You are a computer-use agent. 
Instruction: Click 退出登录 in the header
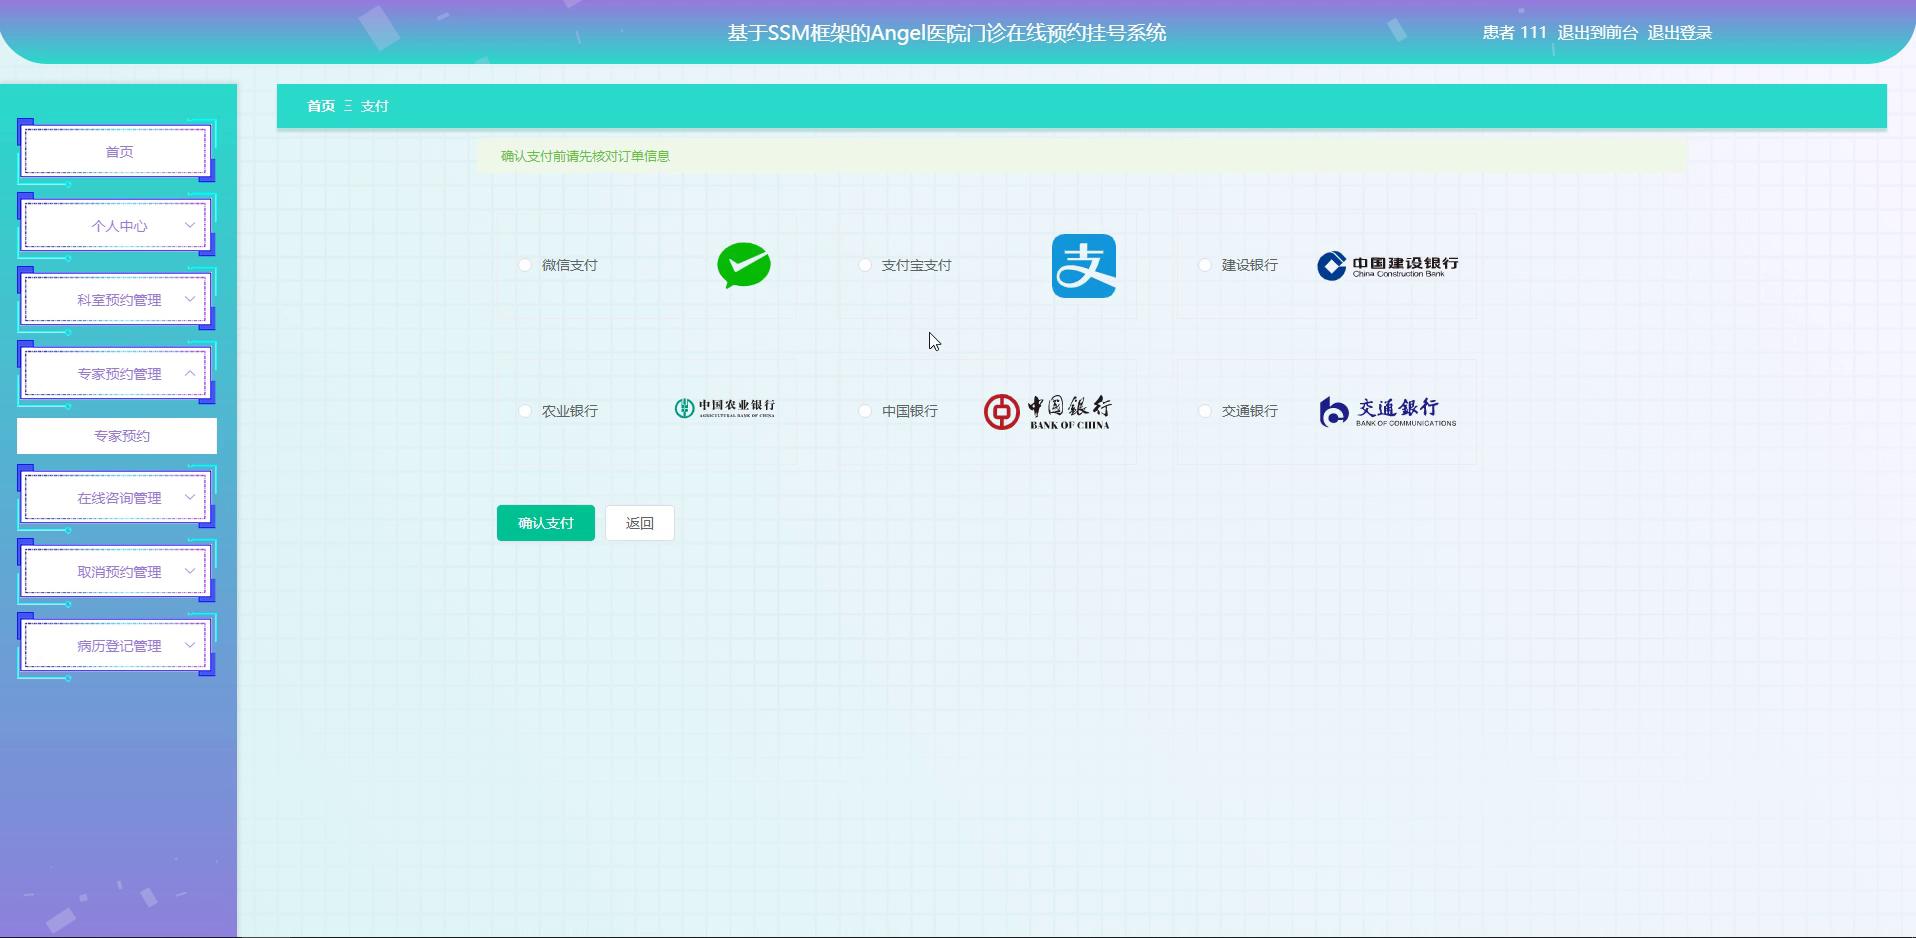[1679, 33]
